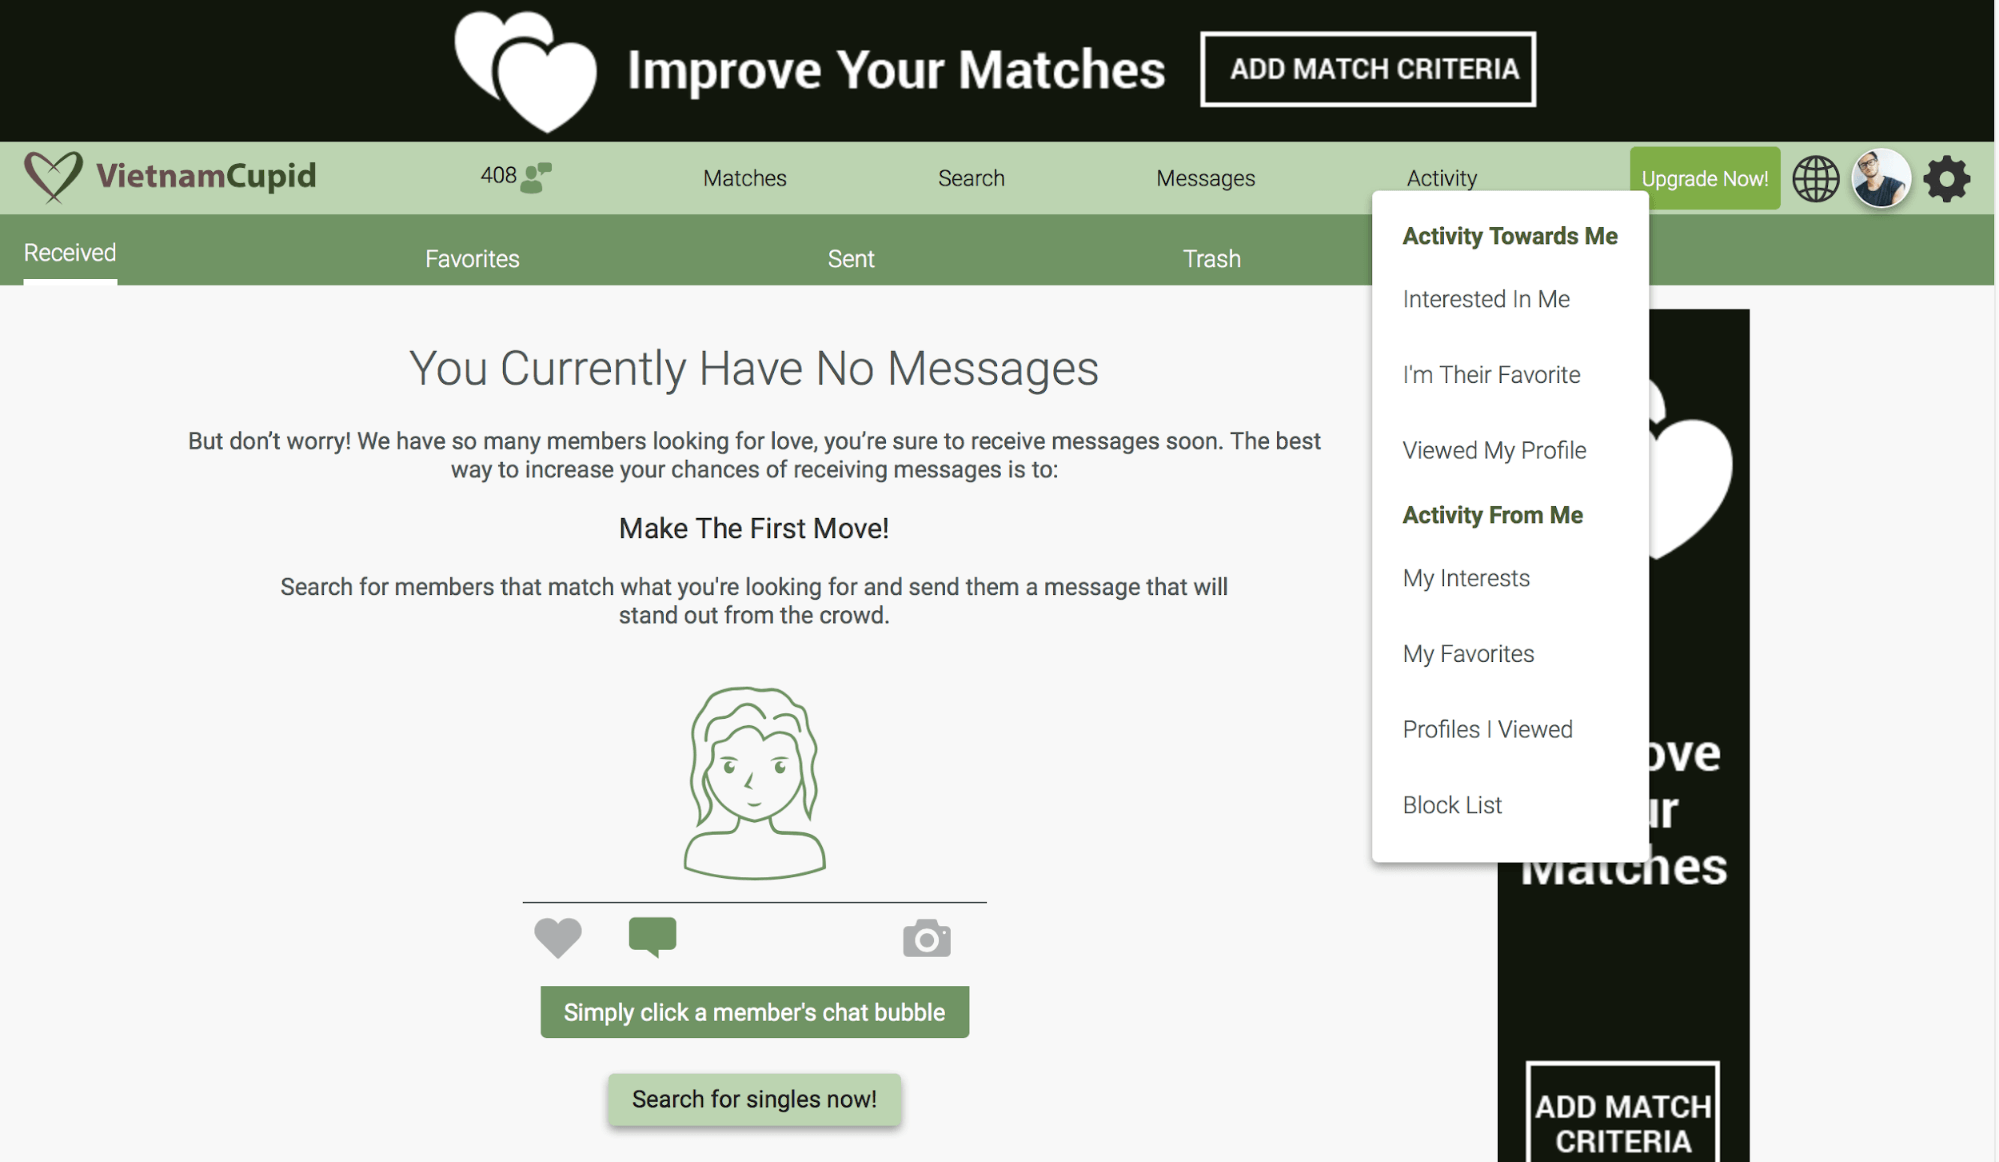The image size is (1999, 1162).
Task: Click Search for singles now button
Action: [754, 1098]
